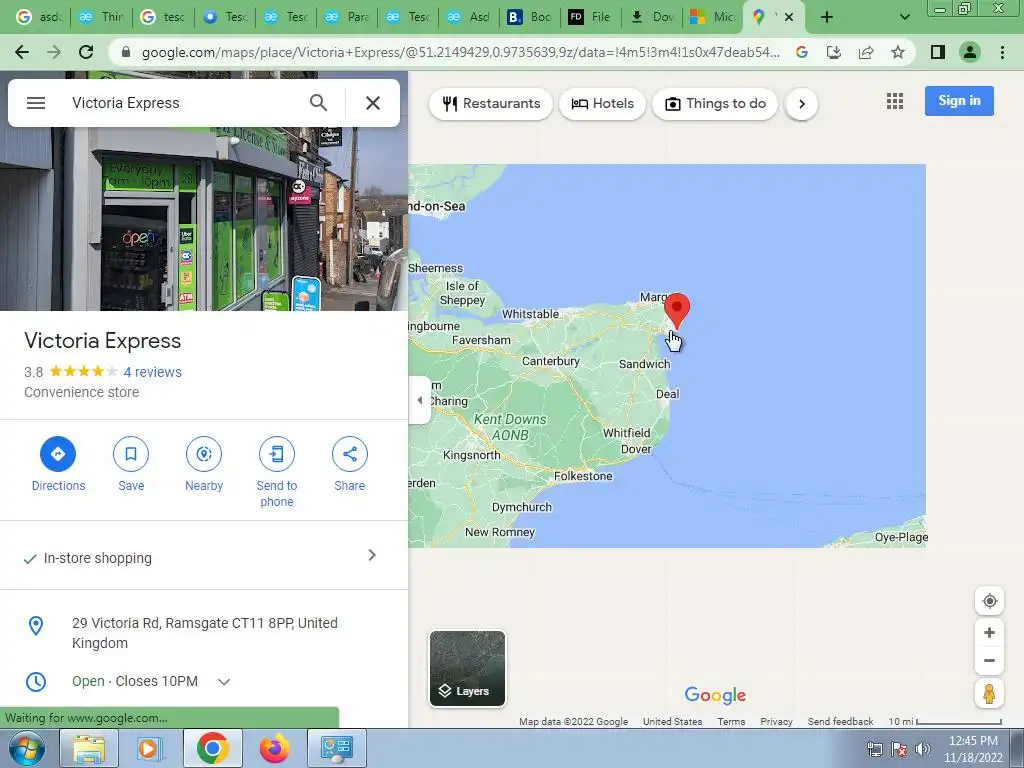Image resolution: width=1024 pixels, height=768 pixels.
Task: Show your location on the map
Action: [989, 601]
